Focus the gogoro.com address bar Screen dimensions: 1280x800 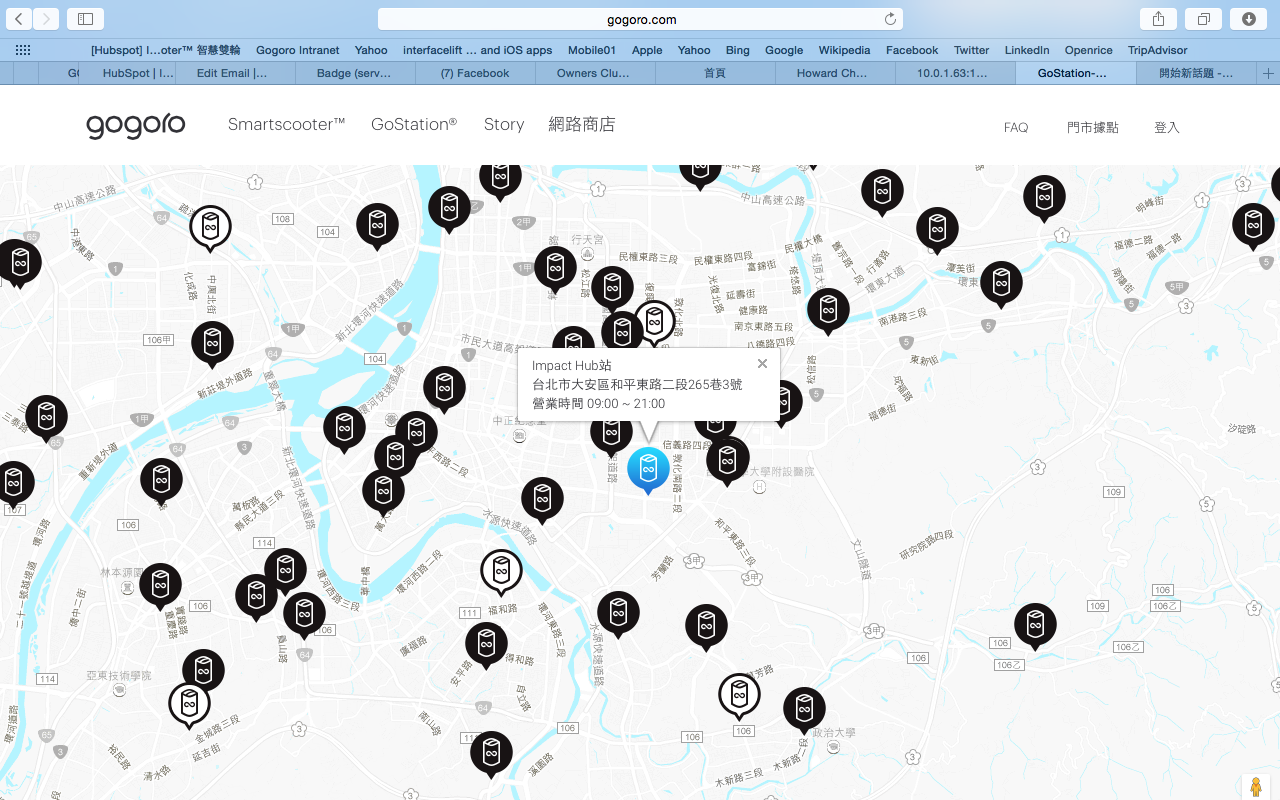click(x=640, y=19)
